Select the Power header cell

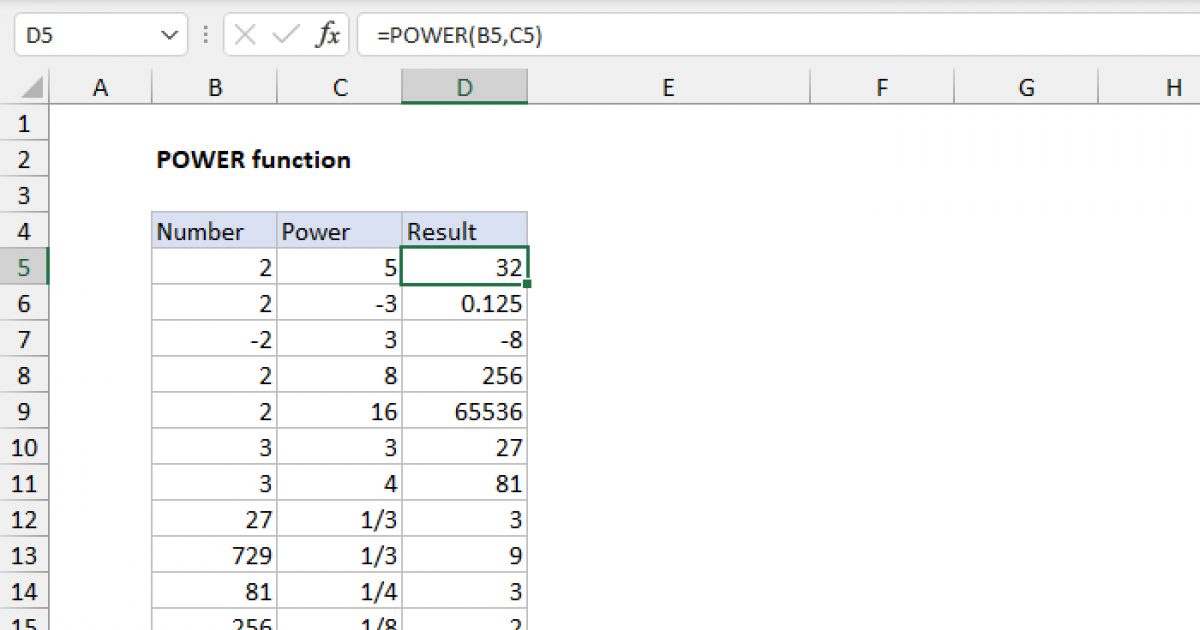pyautogui.click(x=338, y=231)
